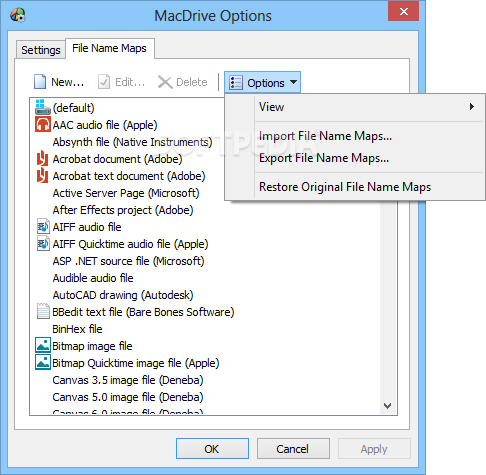The image size is (486, 475).
Task: Click the drive icon next to (default)
Action: coord(43,107)
